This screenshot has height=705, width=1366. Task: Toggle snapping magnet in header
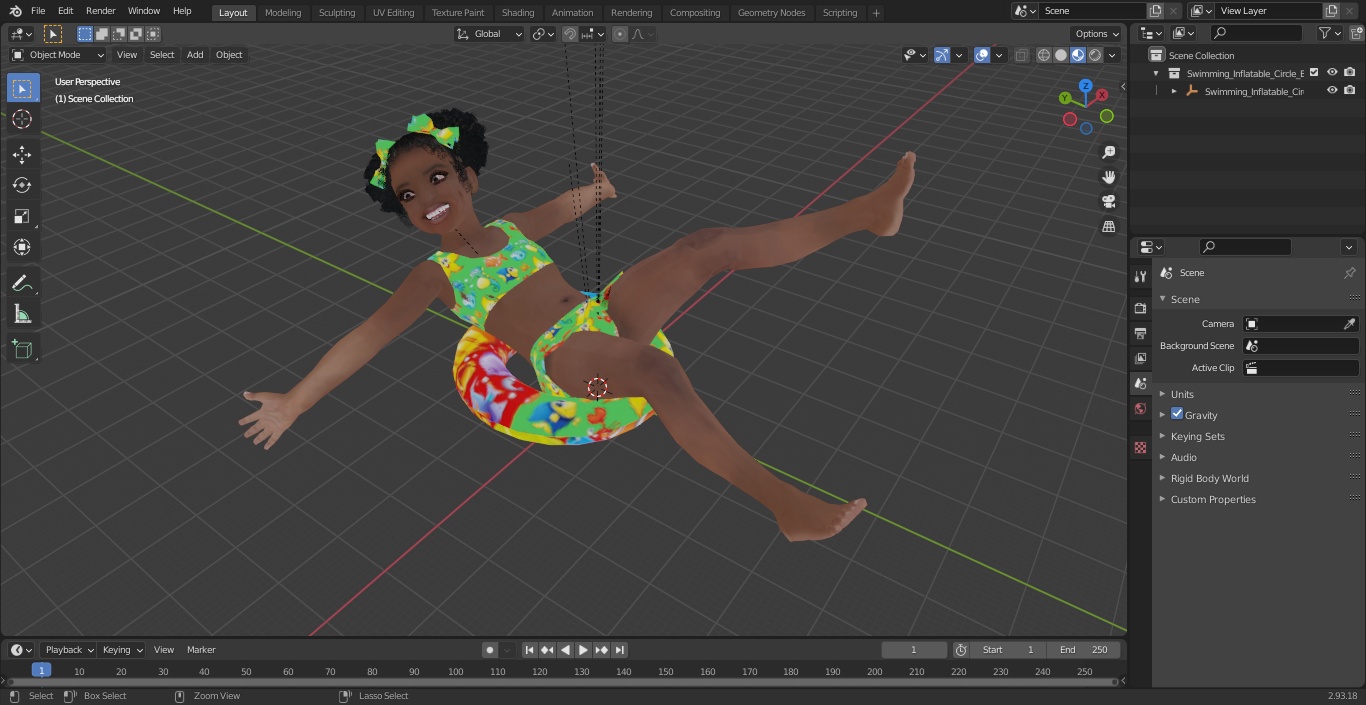click(569, 34)
